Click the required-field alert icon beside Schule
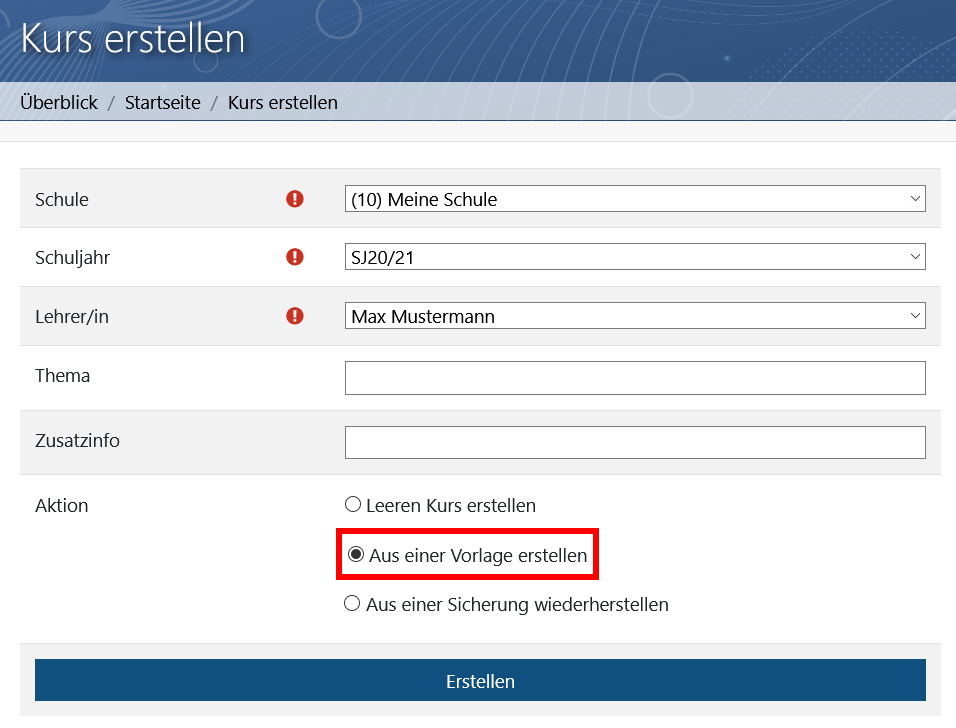956x728 pixels. pyautogui.click(x=294, y=199)
